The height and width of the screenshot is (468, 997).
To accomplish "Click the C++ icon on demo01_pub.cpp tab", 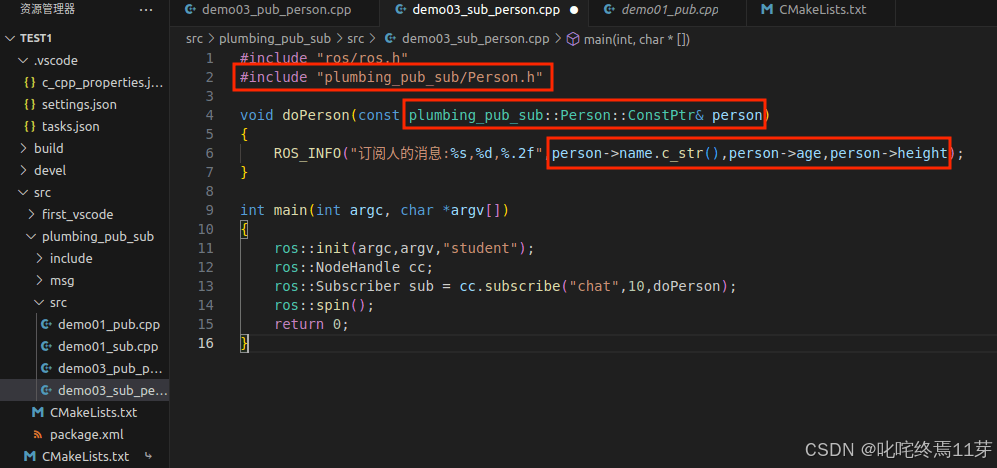I will (609, 10).
